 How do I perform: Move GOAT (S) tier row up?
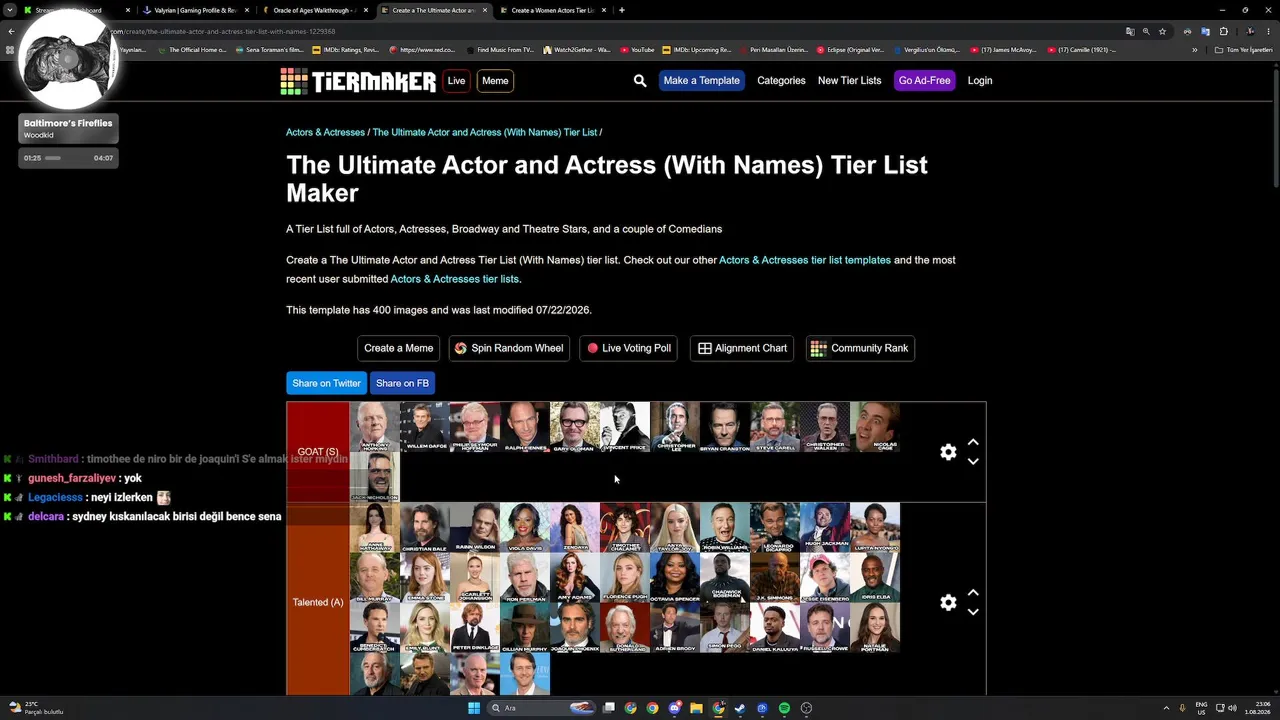pos(973,442)
